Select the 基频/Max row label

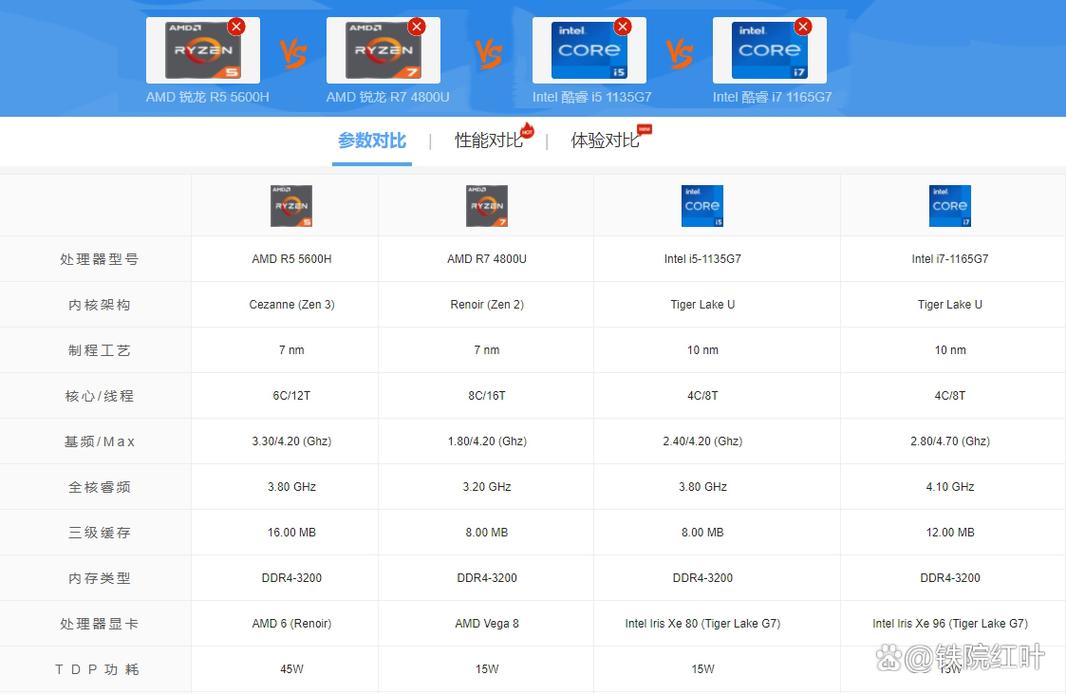point(99,441)
